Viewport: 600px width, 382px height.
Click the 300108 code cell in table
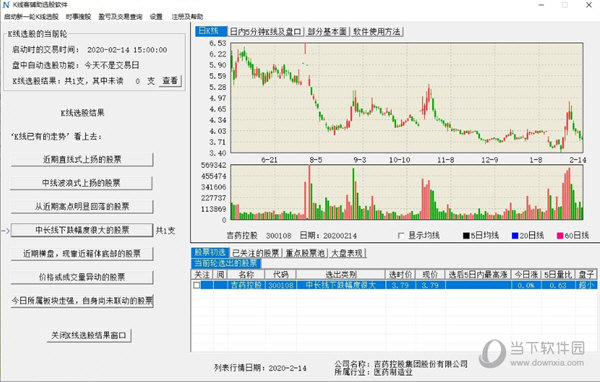pos(280,285)
